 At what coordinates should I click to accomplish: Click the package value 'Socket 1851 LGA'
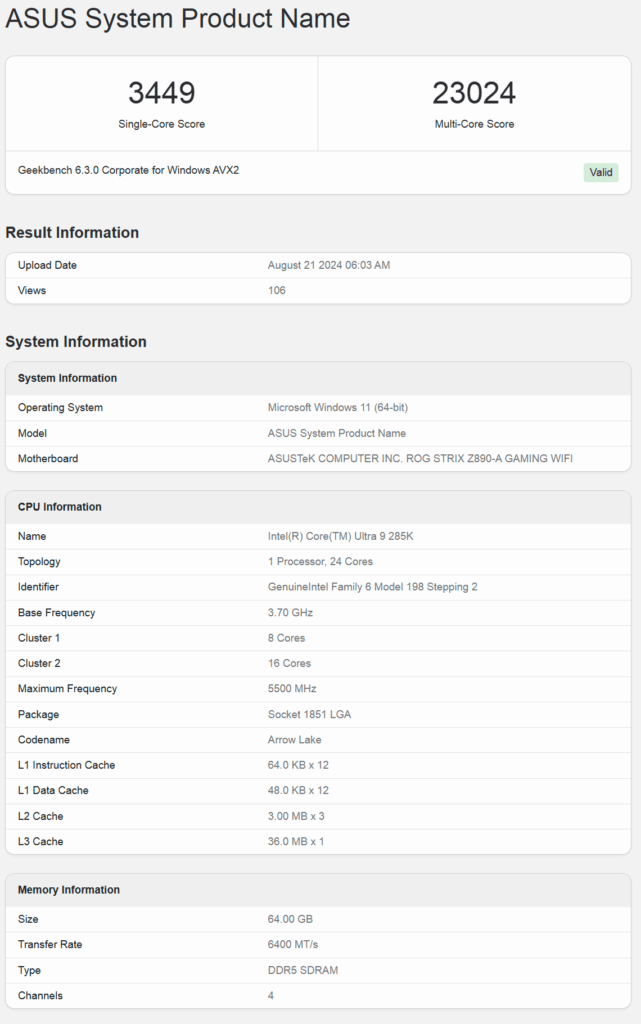pyautogui.click(x=309, y=714)
